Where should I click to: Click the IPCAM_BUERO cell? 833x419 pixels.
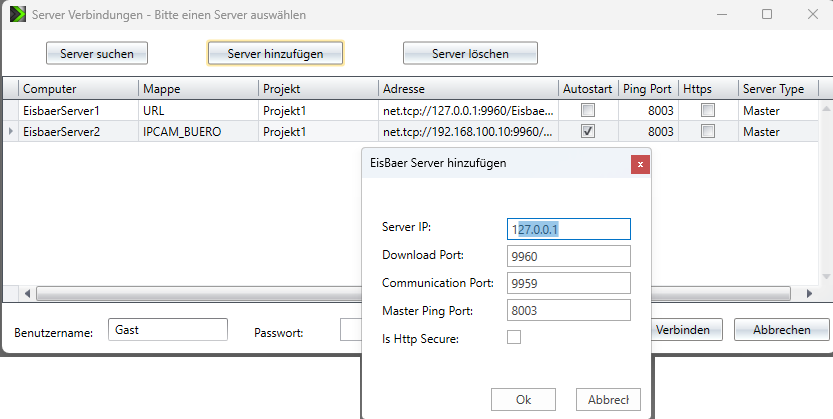[x=199, y=131]
